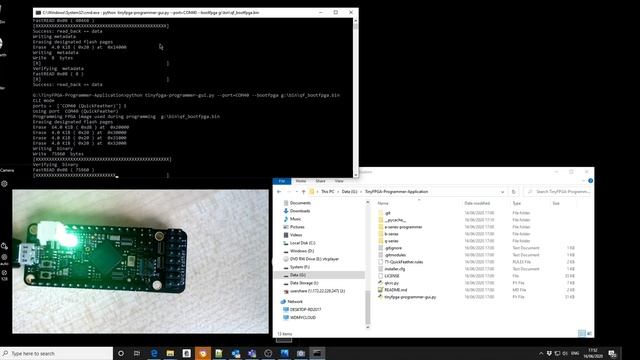
Task: Sort files by Date modified column
Action: click(477, 203)
